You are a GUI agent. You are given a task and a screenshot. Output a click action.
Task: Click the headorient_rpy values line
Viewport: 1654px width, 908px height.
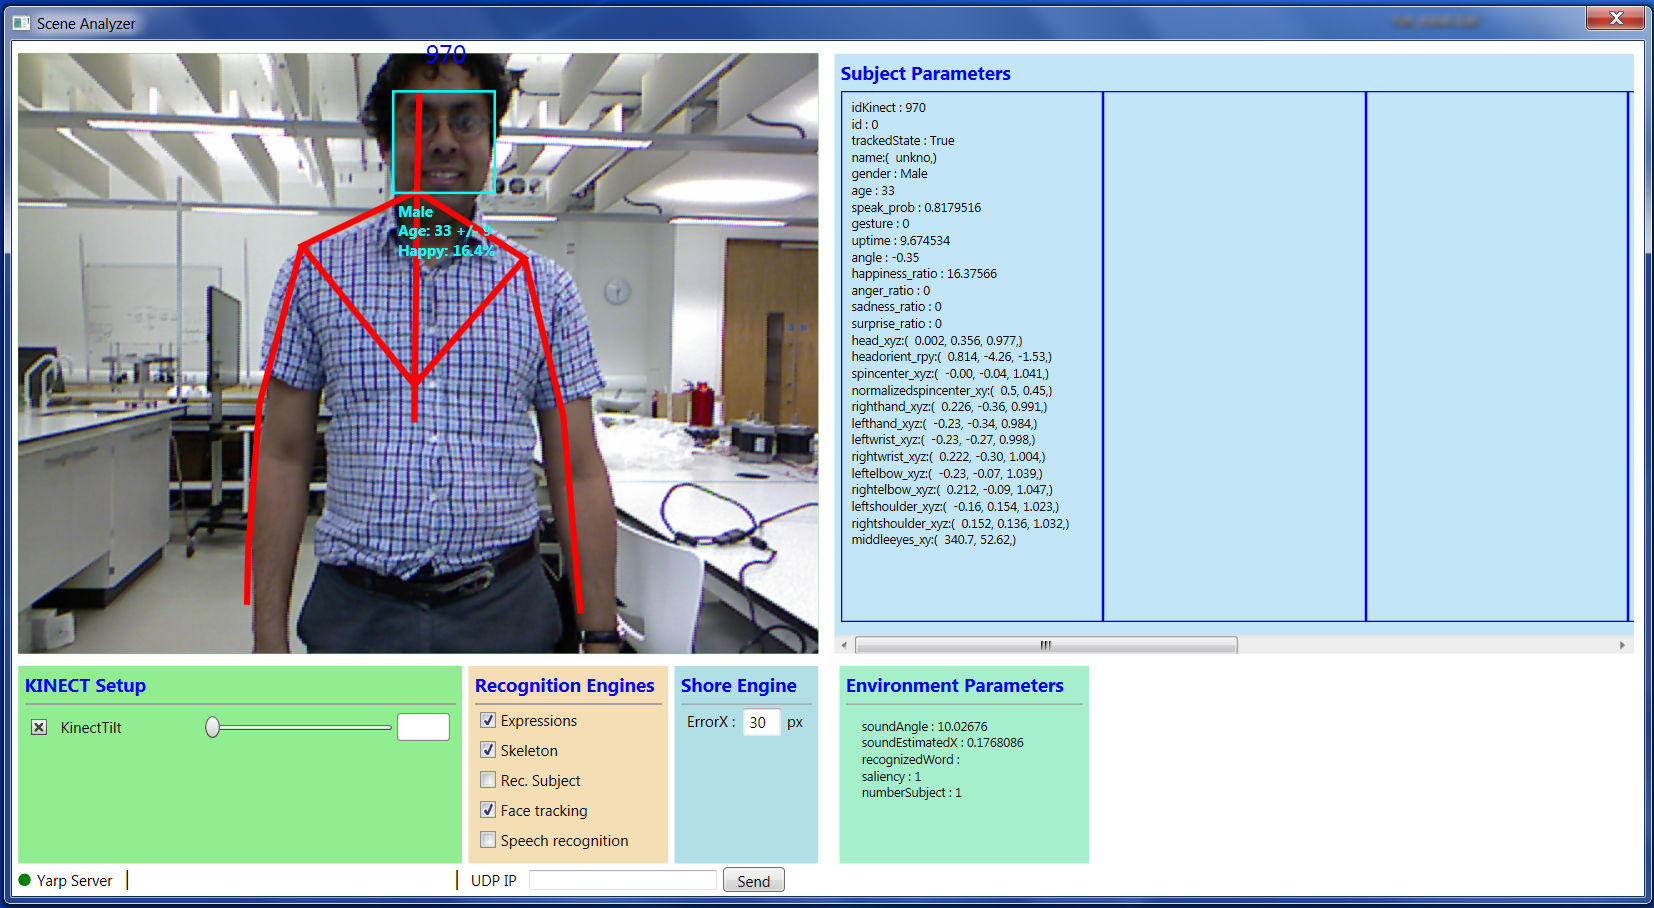click(952, 357)
